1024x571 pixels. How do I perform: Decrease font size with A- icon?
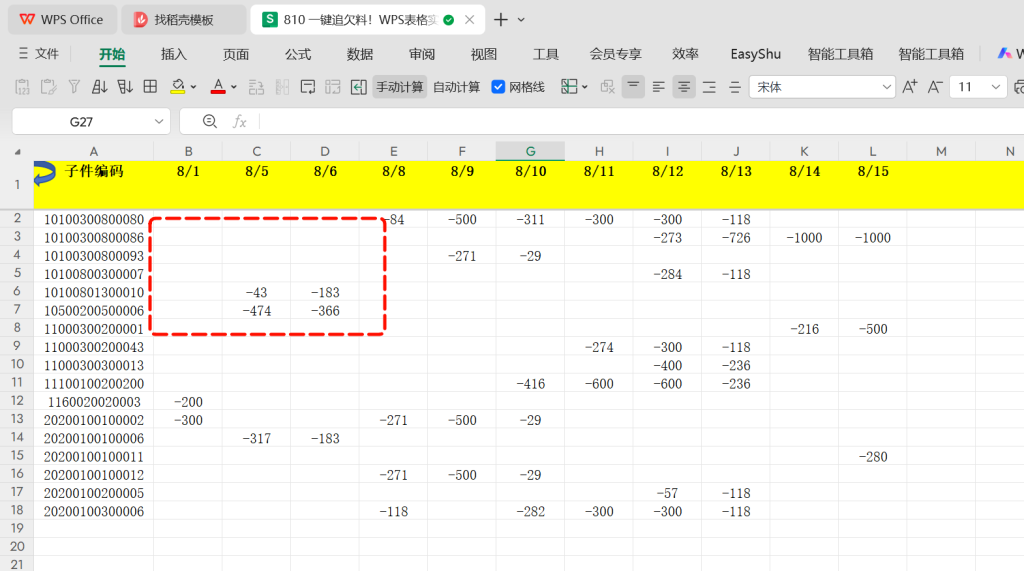click(935, 87)
